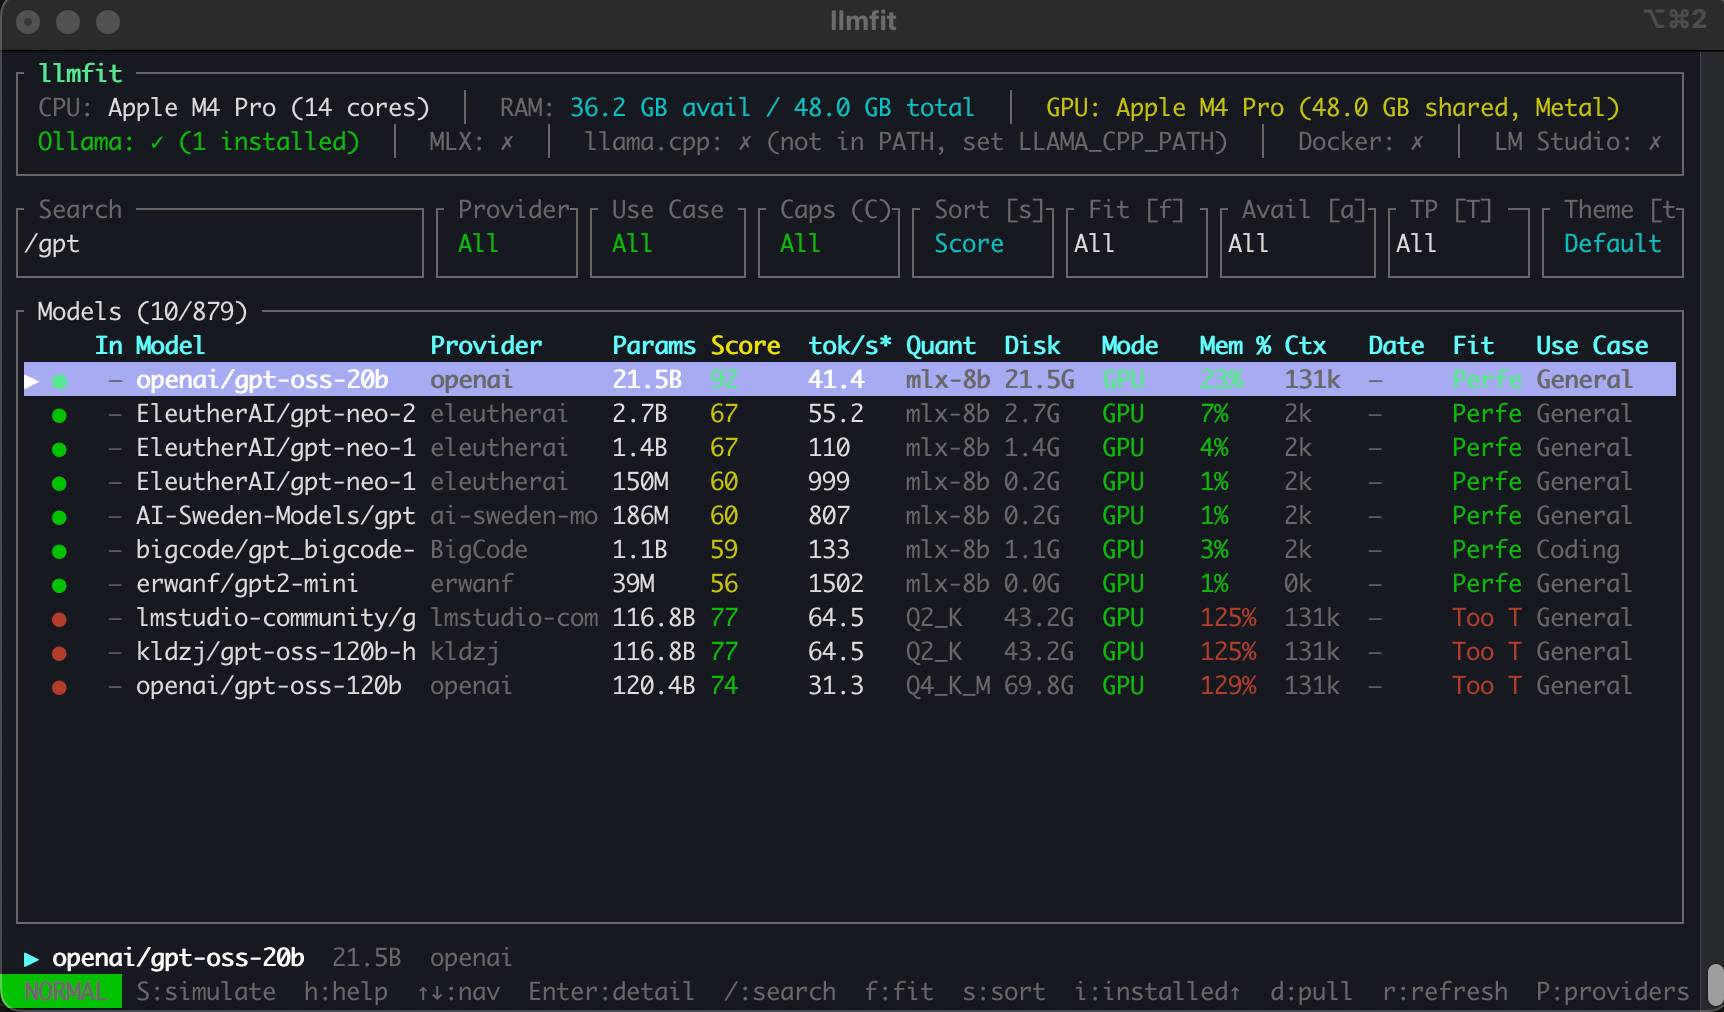The image size is (1724, 1012).
Task: Click the P:providers shortcut in footer
Action: [1612, 991]
